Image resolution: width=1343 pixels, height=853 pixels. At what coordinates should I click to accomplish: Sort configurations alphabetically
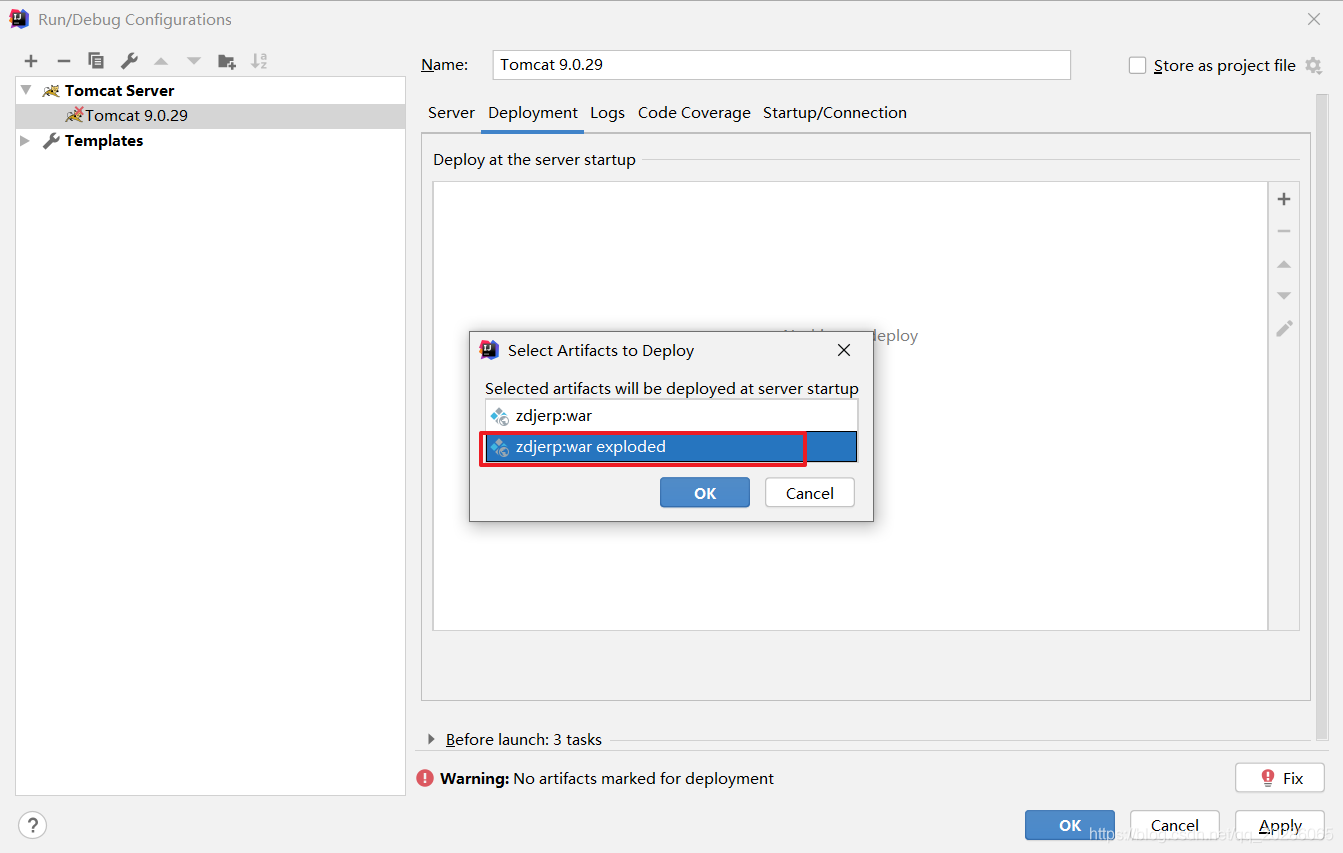(x=259, y=61)
